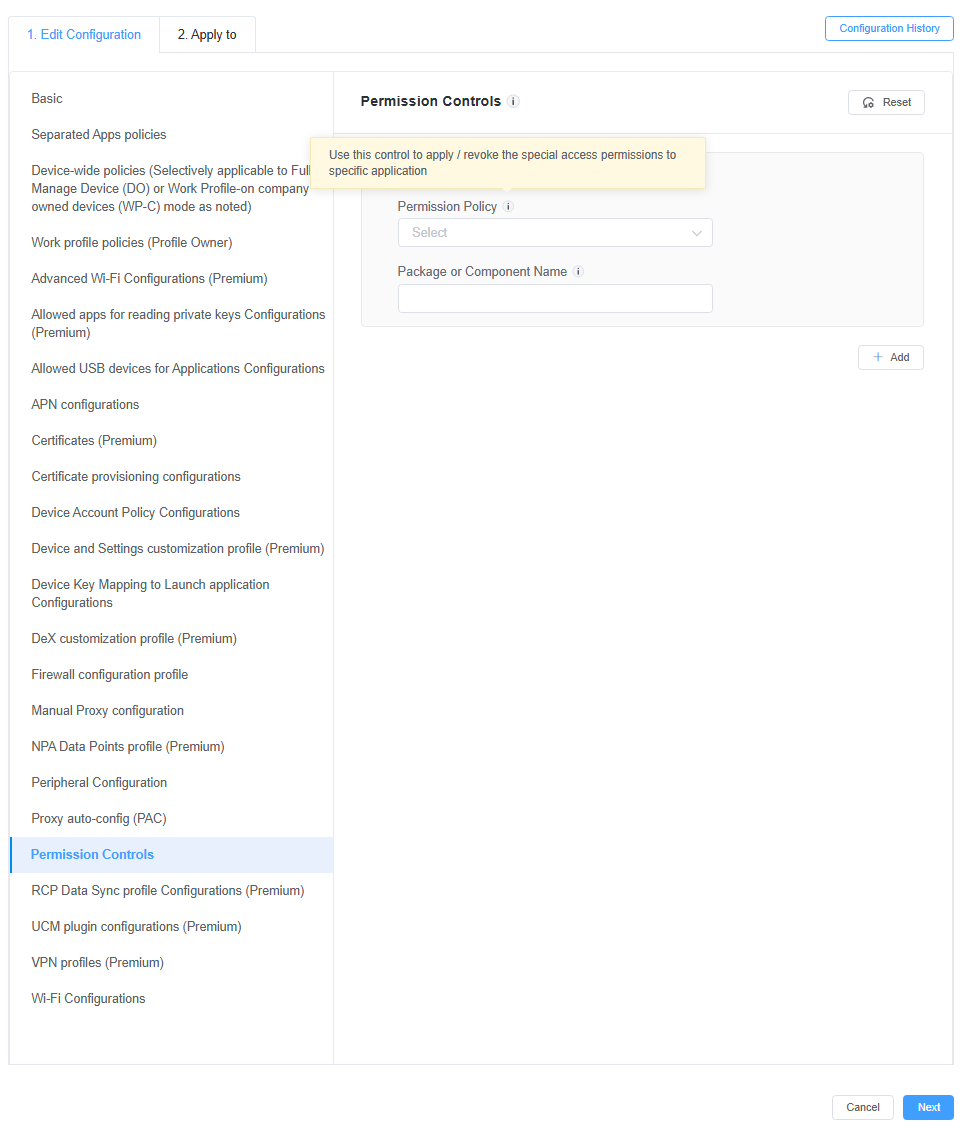Click the Next button
This screenshot has width=966, height=1133.
[x=928, y=1107]
